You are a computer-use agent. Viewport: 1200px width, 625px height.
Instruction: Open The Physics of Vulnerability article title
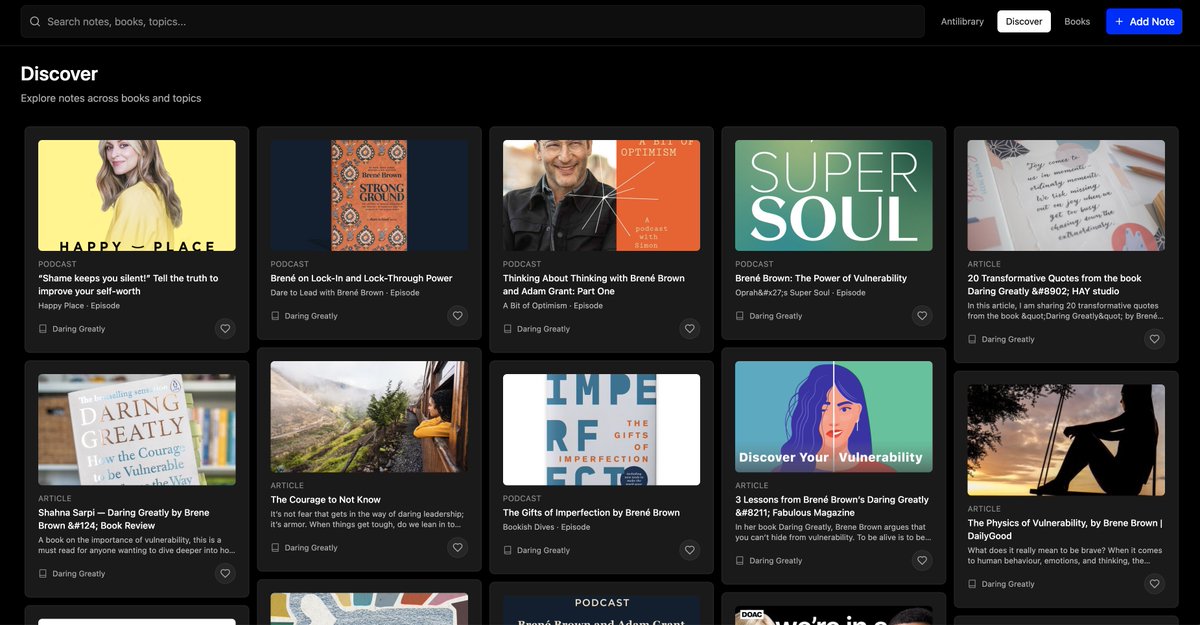[x=1064, y=529]
